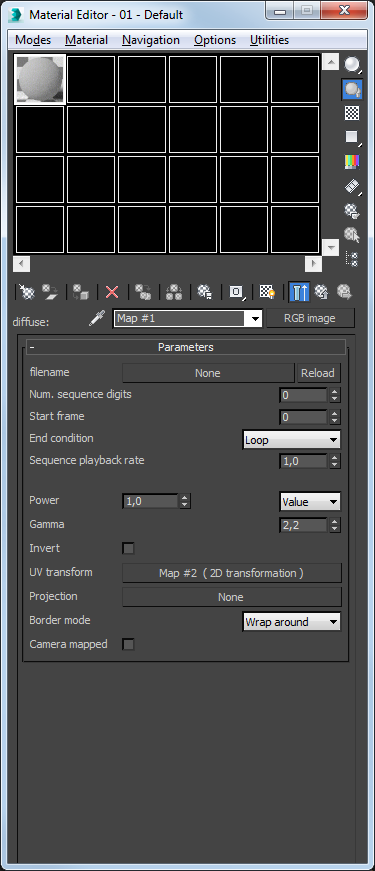Open Material Editor Options icon
The width and height of the screenshot is (375, 871).
point(352,211)
